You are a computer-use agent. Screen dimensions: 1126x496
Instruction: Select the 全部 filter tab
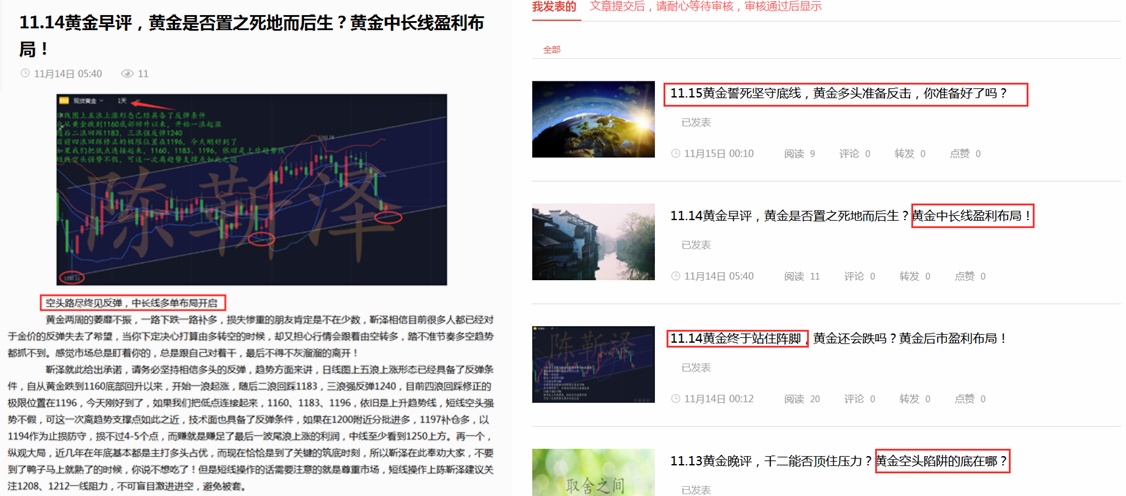tap(552, 50)
